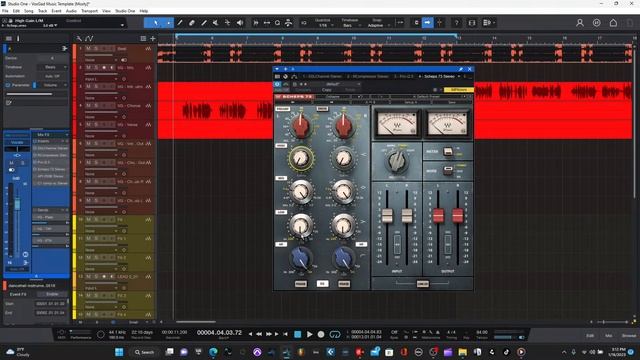
Task: Toggle the METER switch on Scheps 73
Action: pyautogui.click(x=448, y=151)
